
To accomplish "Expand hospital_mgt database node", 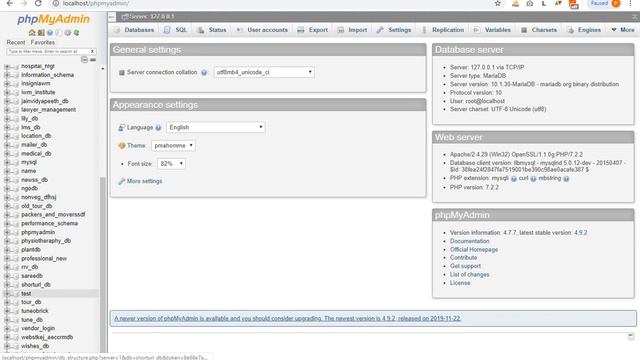I will point(7,66).
